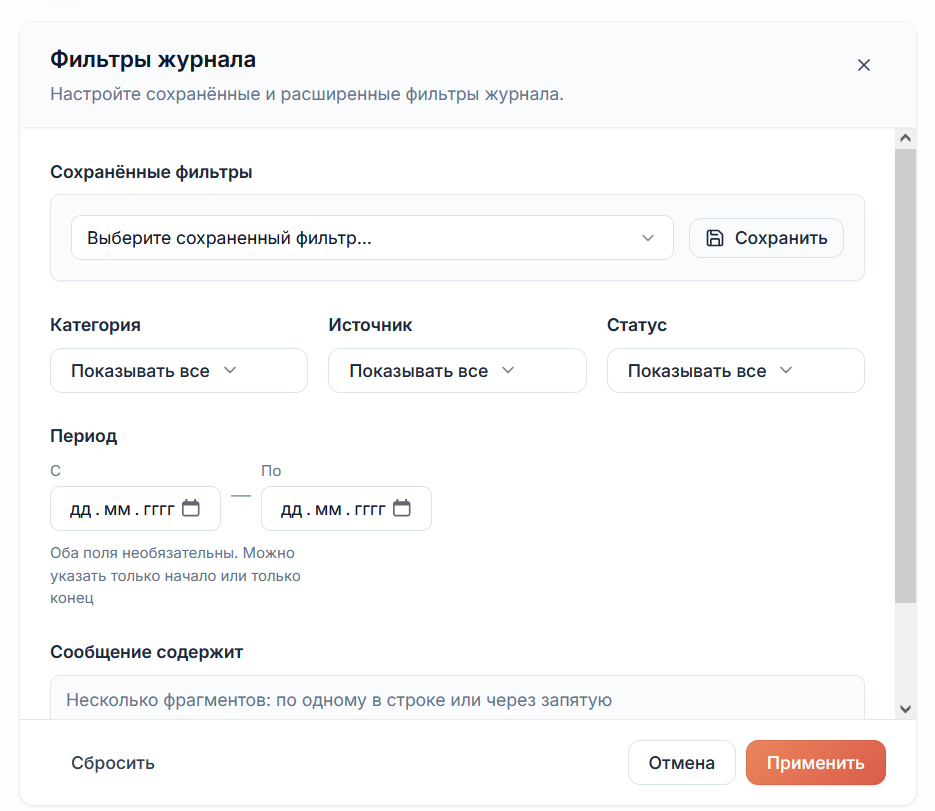This screenshot has height=811, width=935.
Task: Expand the Источник dropdown
Action: pos(457,370)
